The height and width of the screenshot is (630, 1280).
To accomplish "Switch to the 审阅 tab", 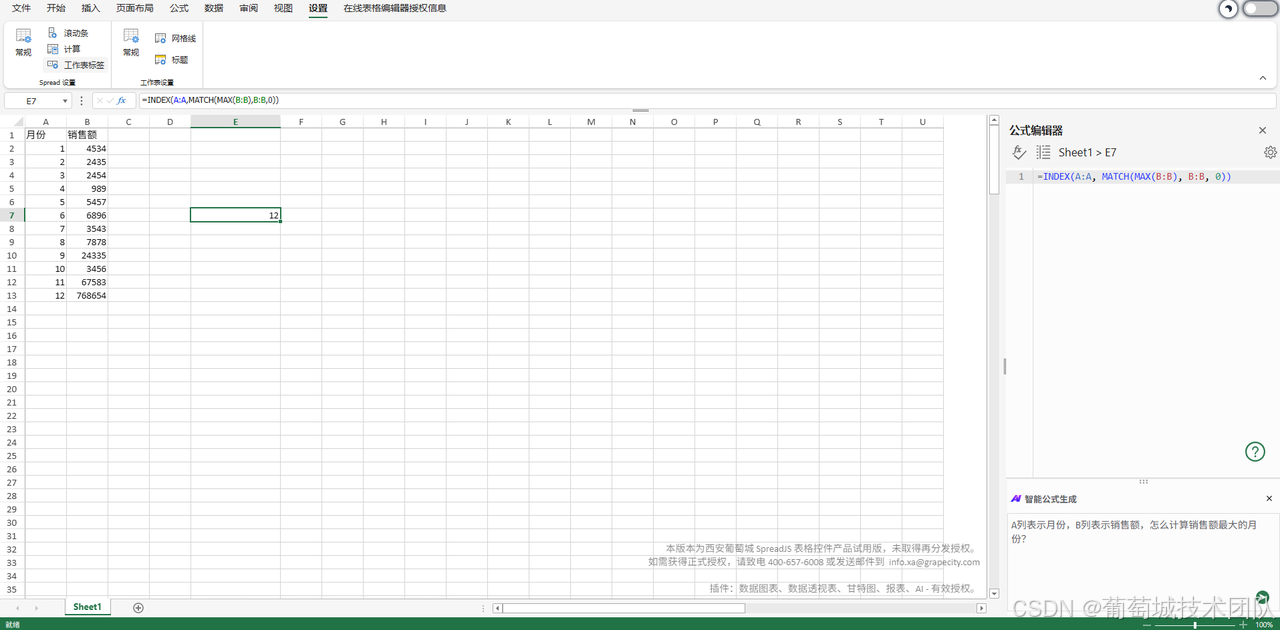I will coord(249,8).
